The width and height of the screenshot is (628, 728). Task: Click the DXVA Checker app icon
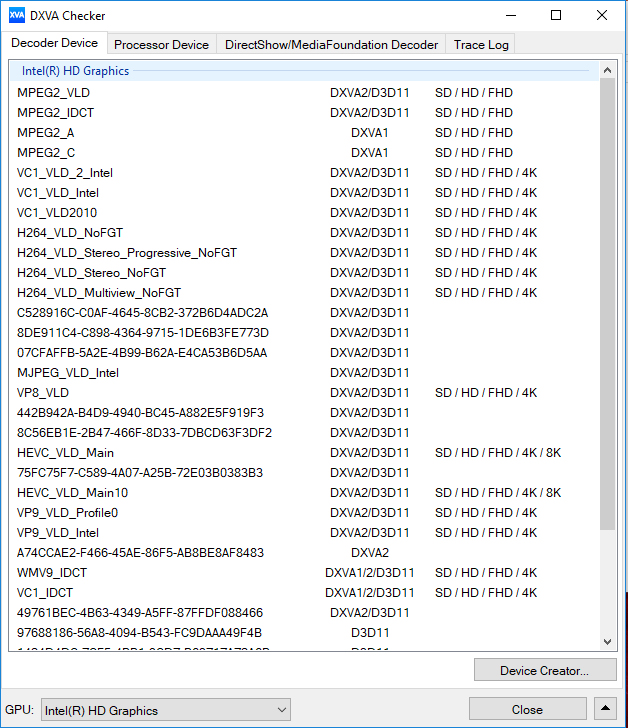point(17,15)
